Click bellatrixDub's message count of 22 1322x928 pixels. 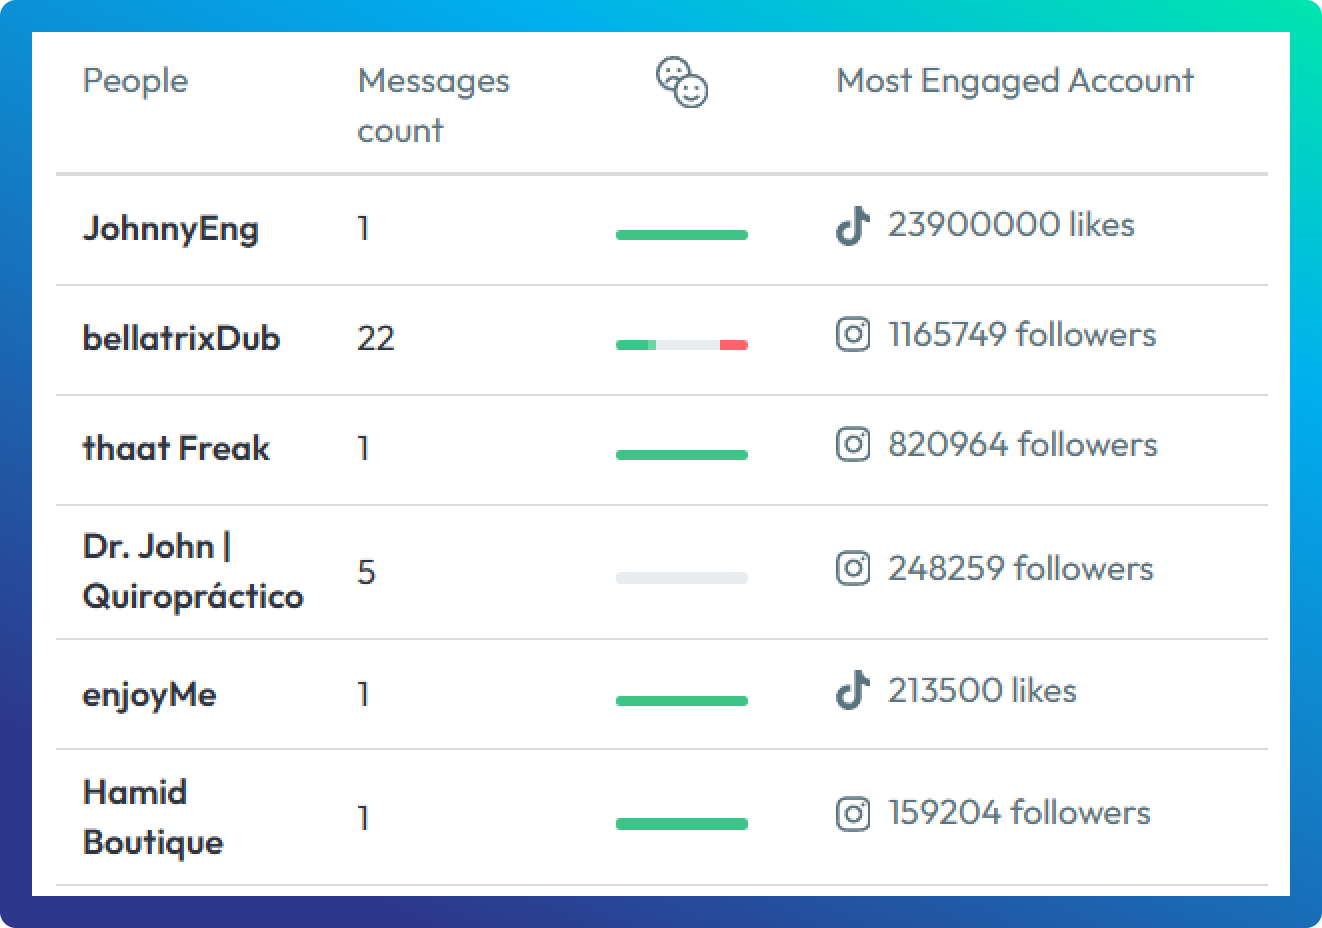pyautogui.click(x=376, y=338)
